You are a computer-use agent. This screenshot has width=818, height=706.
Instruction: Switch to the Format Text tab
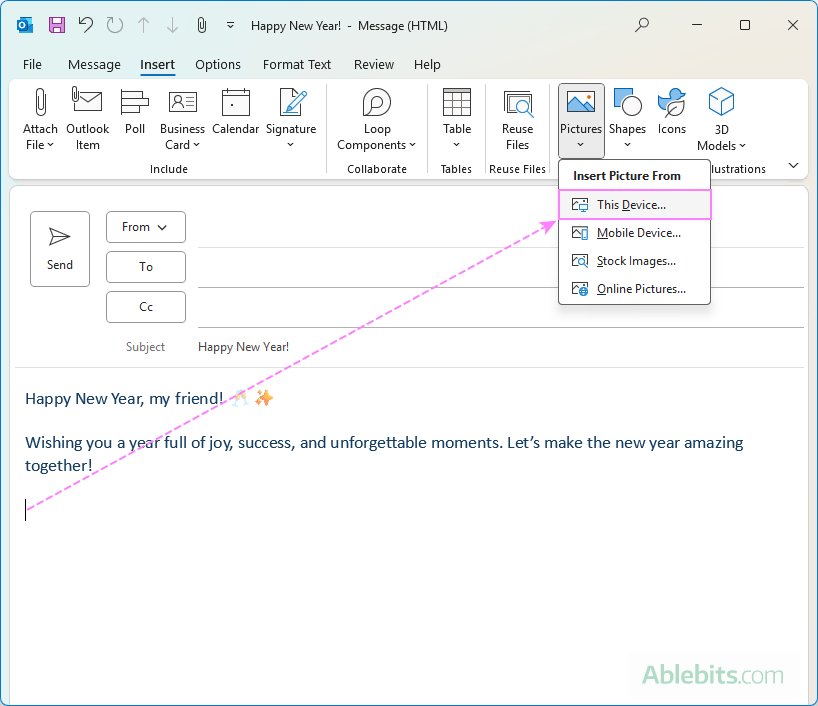297,65
